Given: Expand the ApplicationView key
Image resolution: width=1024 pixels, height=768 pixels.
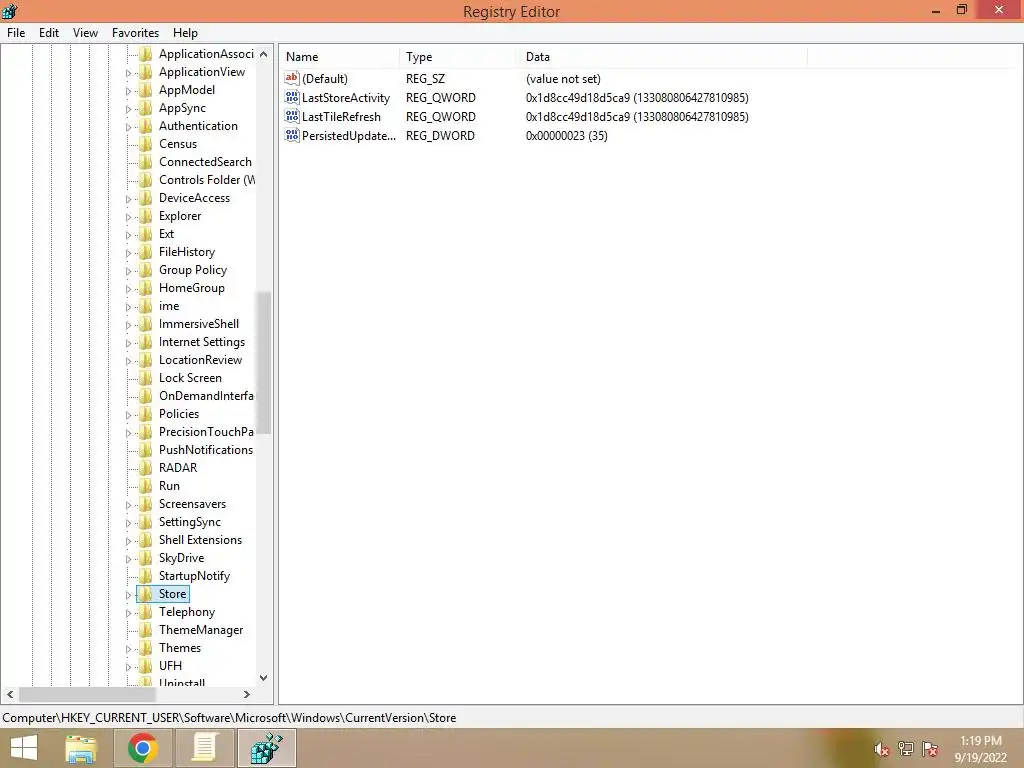Looking at the screenshot, I should (x=129, y=73).
